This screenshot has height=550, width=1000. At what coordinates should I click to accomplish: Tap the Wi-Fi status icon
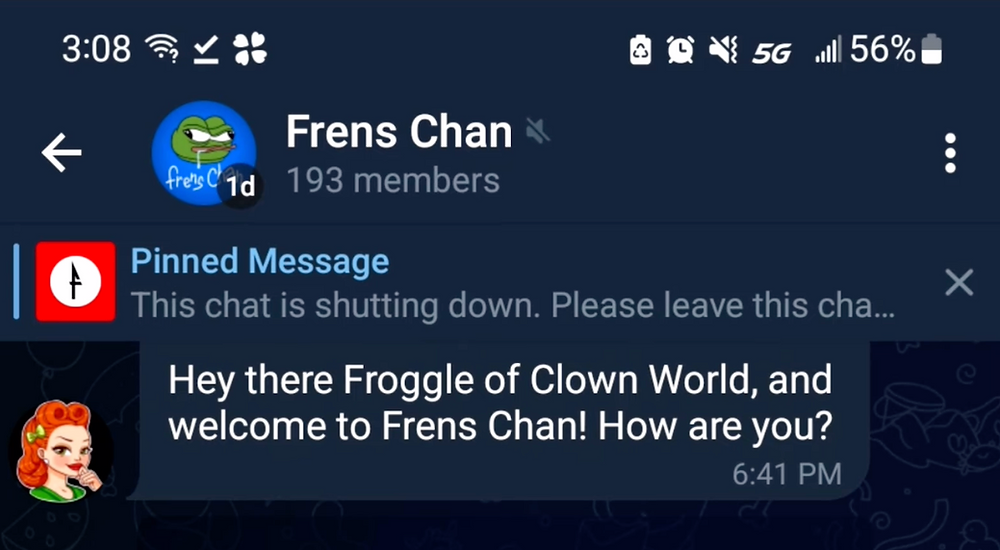[161, 49]
